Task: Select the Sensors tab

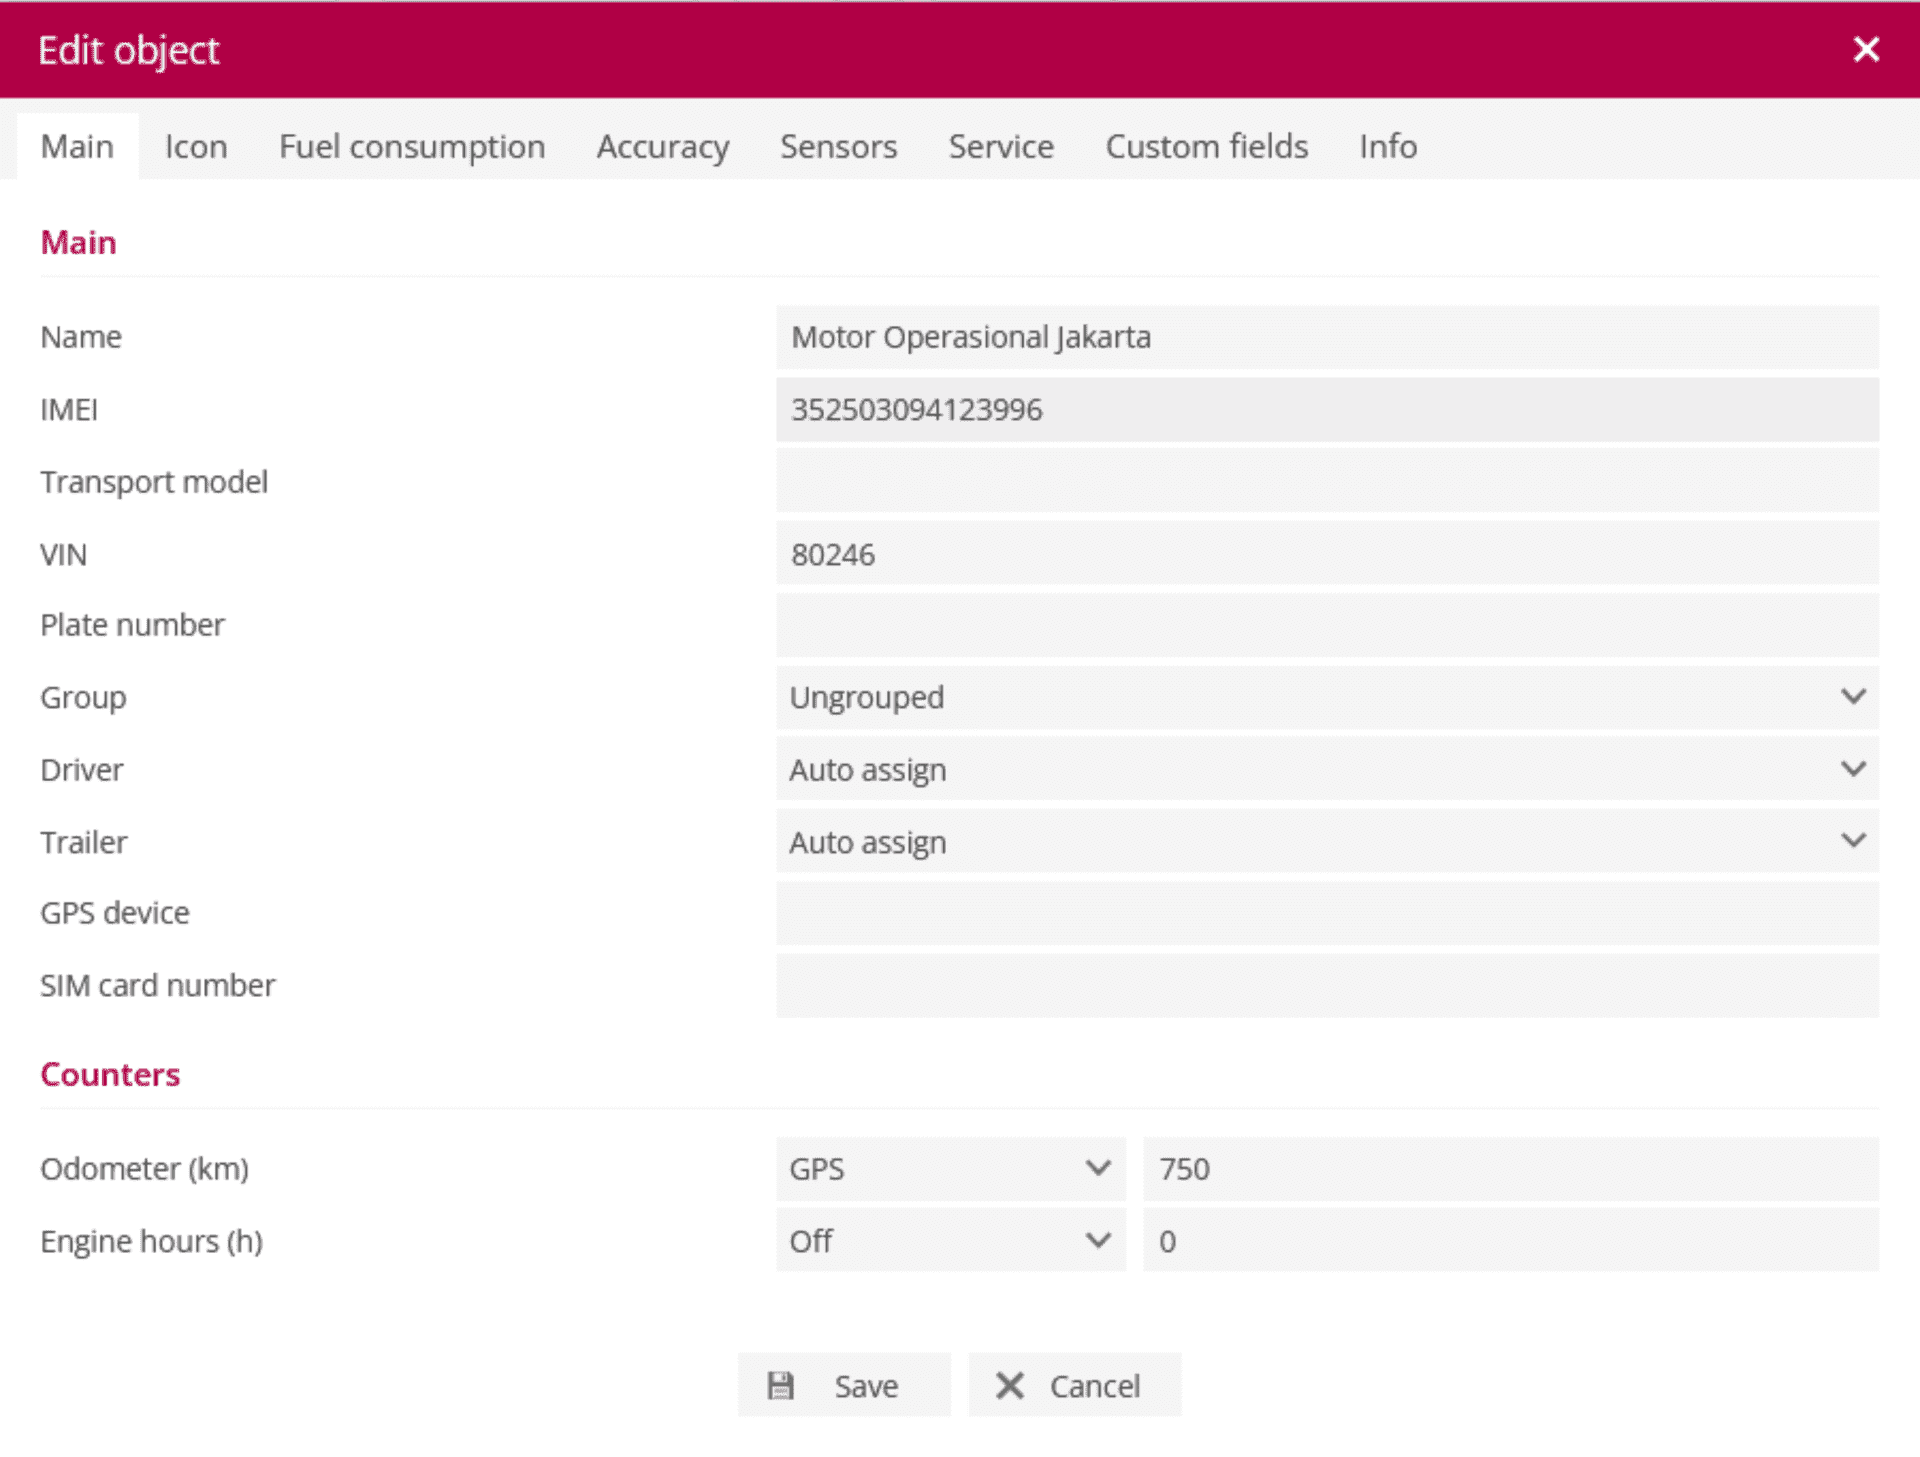Action: (838, 147)
